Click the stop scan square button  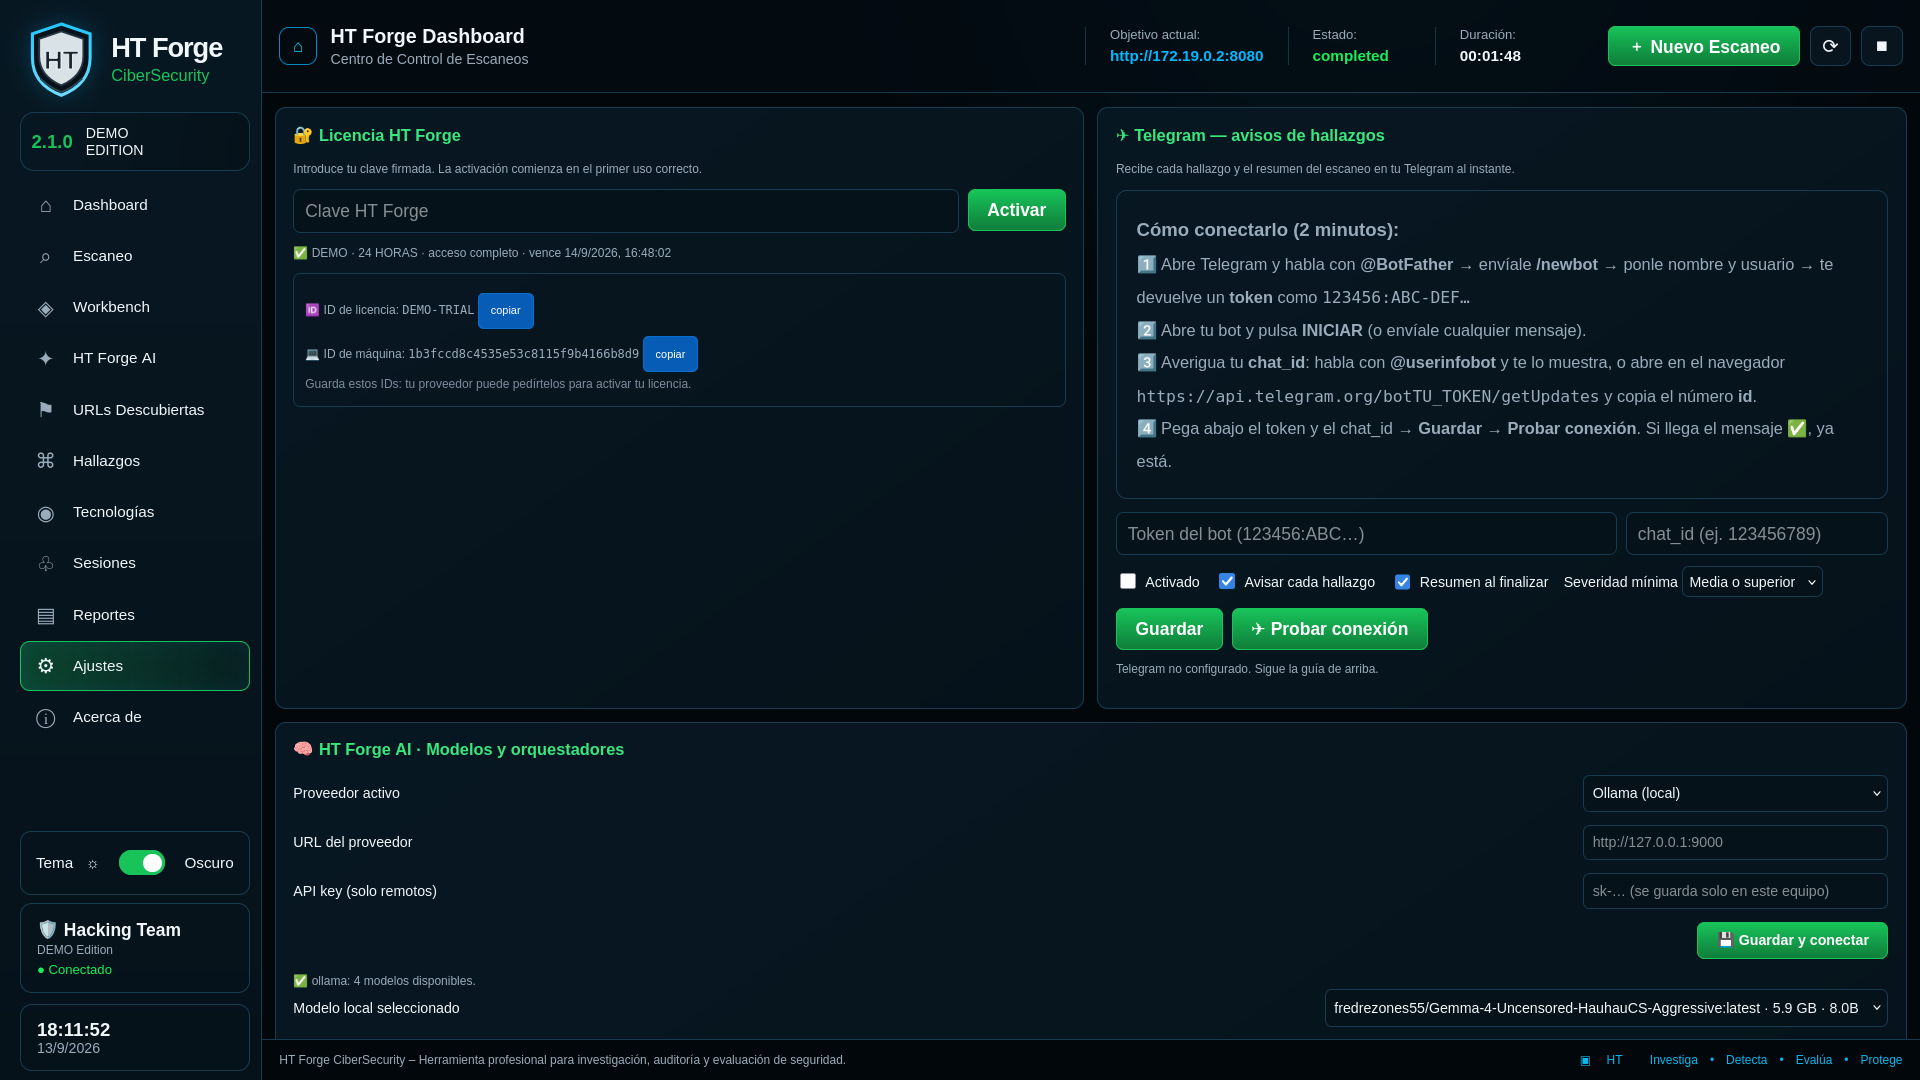click(x=1882, y=46)
